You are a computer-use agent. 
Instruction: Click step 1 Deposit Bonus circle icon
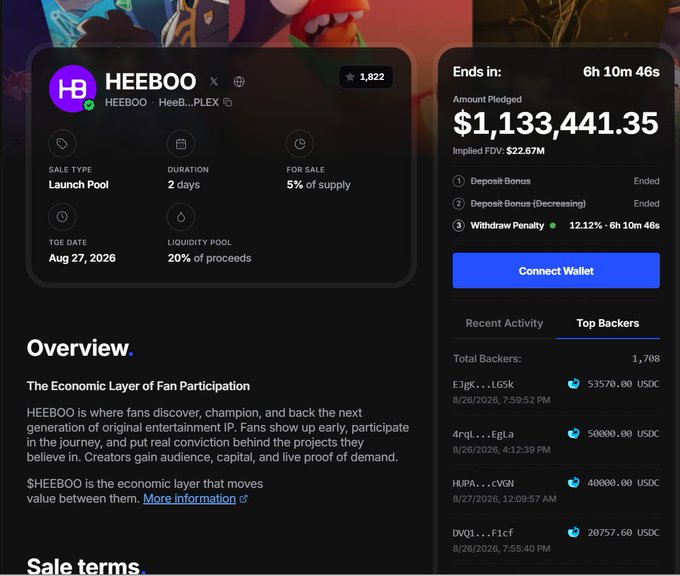click(458, 181)
